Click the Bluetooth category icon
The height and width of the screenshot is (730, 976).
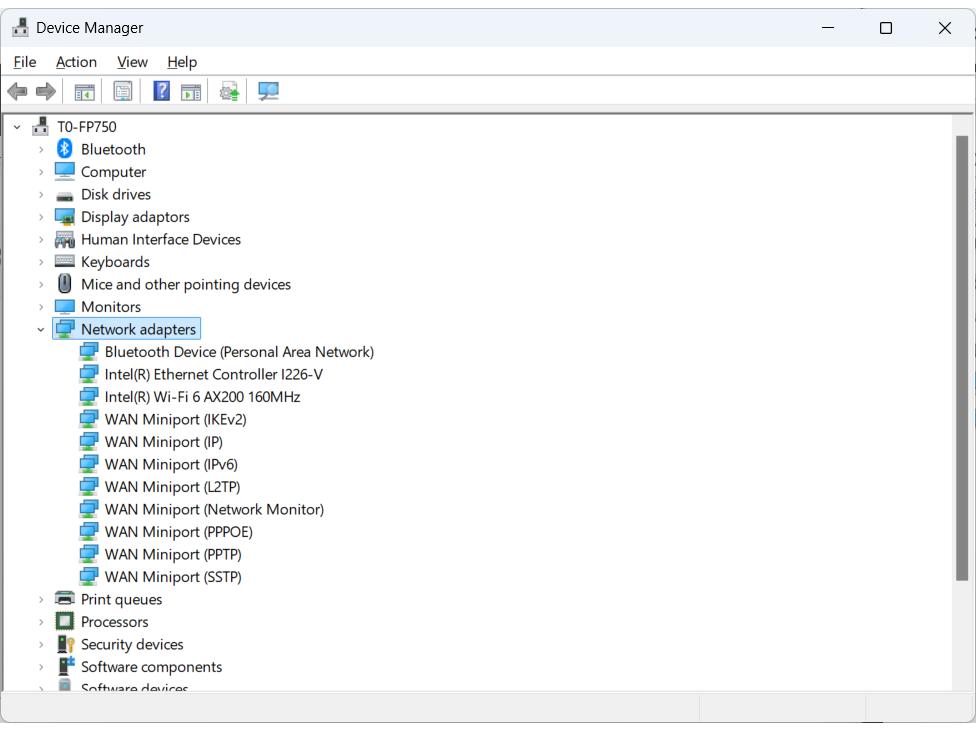[x=64, y=149]
